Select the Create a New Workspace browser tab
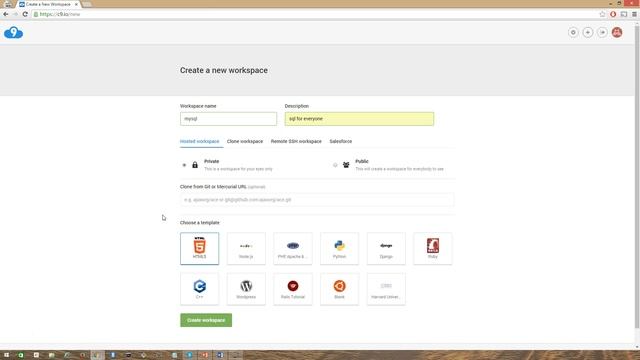This screenshot has height=360, width=640. [x=48, y=4]
